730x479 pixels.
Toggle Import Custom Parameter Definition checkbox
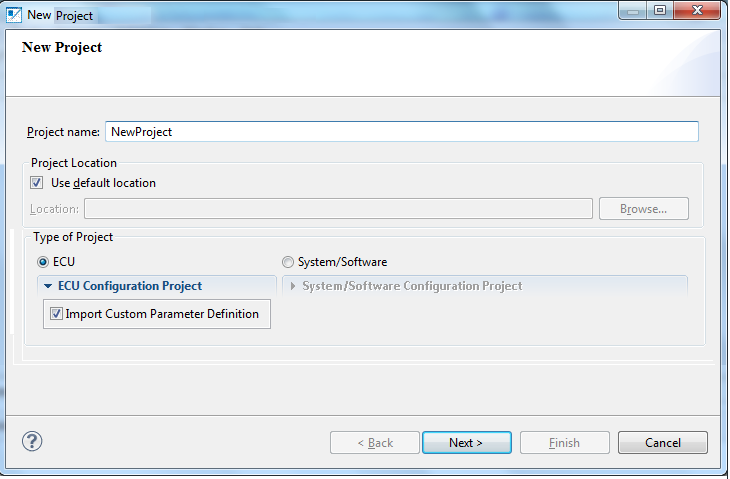[56, 314]
